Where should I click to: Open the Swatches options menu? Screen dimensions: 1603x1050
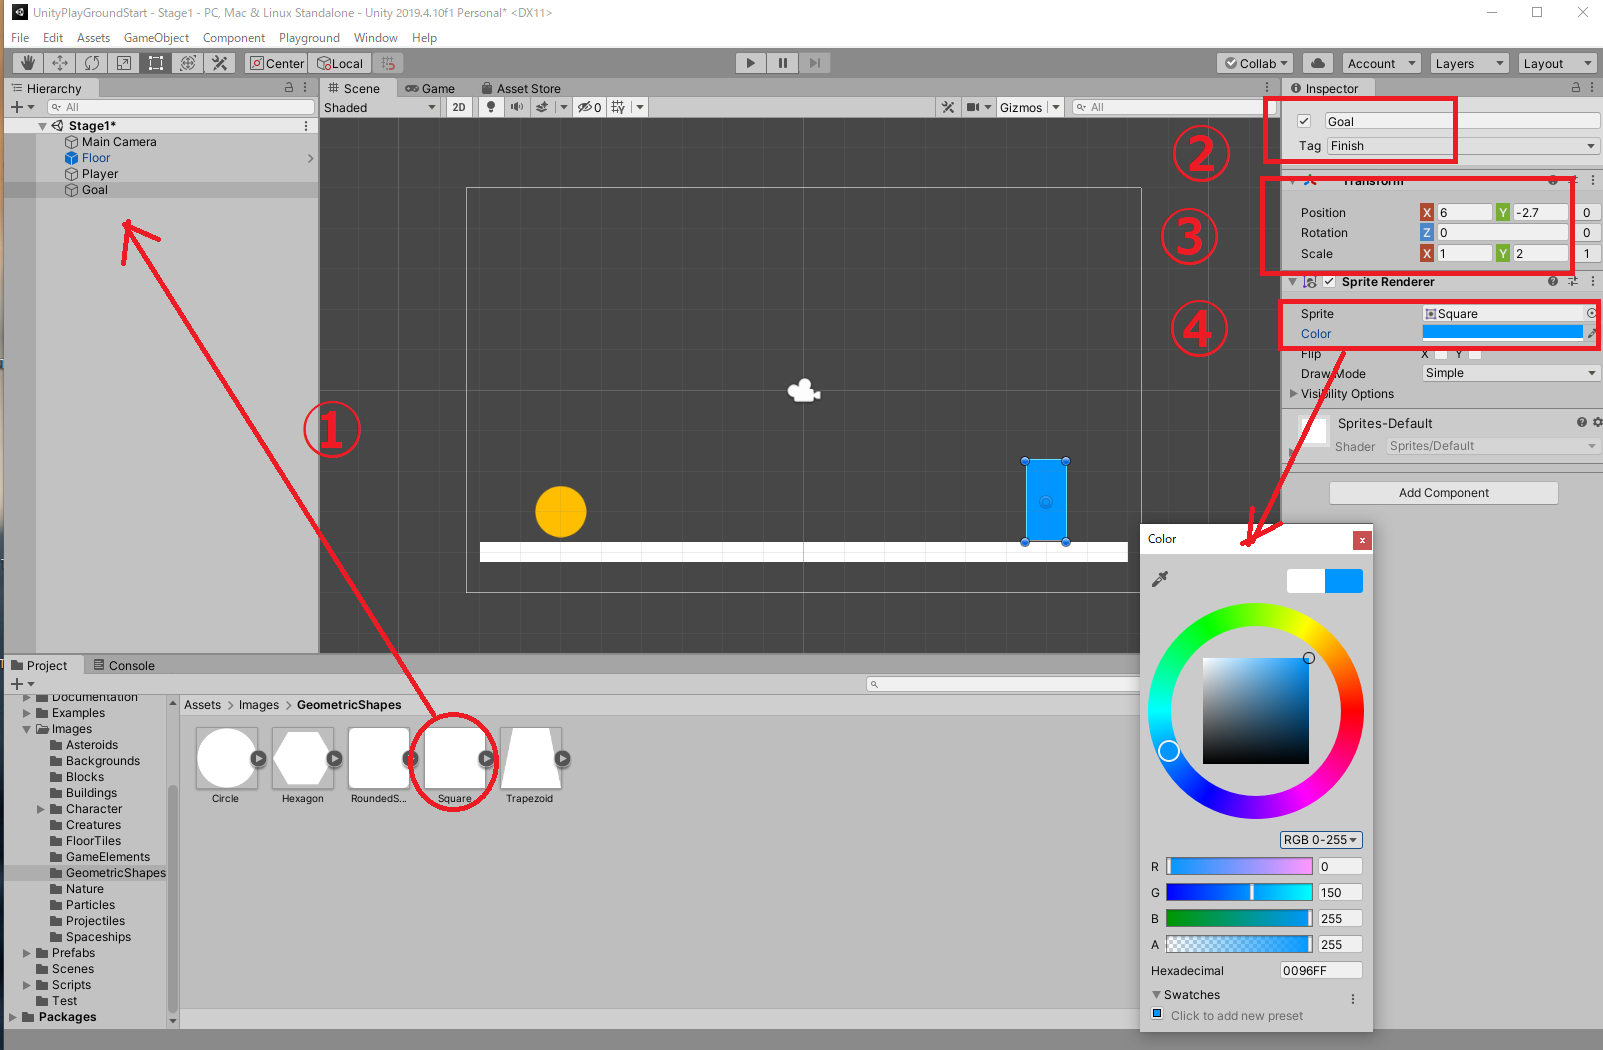point(1353,999)
